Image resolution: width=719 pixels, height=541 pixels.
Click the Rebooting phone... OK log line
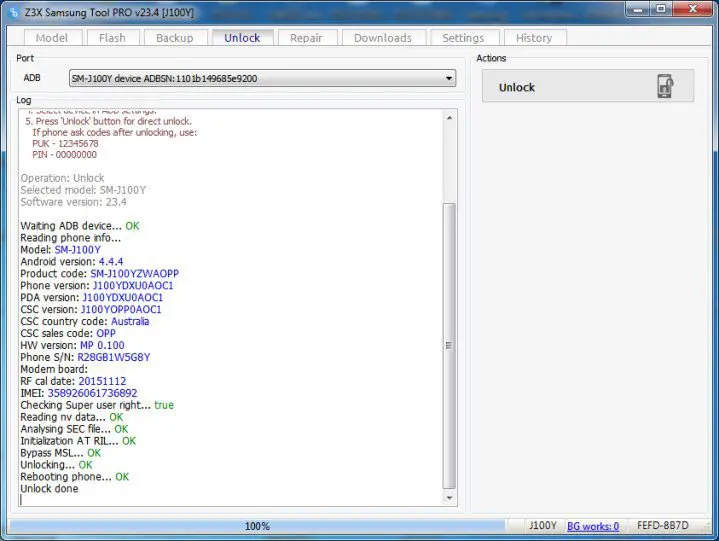(x=75, y=477)
